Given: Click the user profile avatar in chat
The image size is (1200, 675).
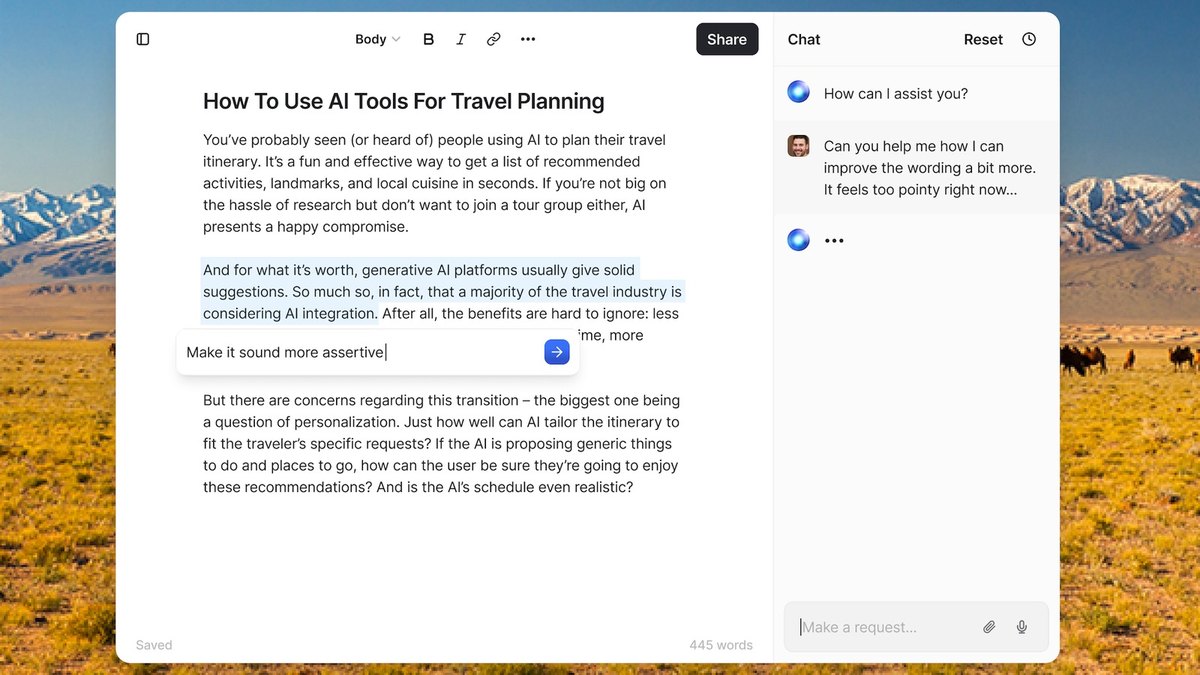Looking at the screenshot, I should [798, 146].
